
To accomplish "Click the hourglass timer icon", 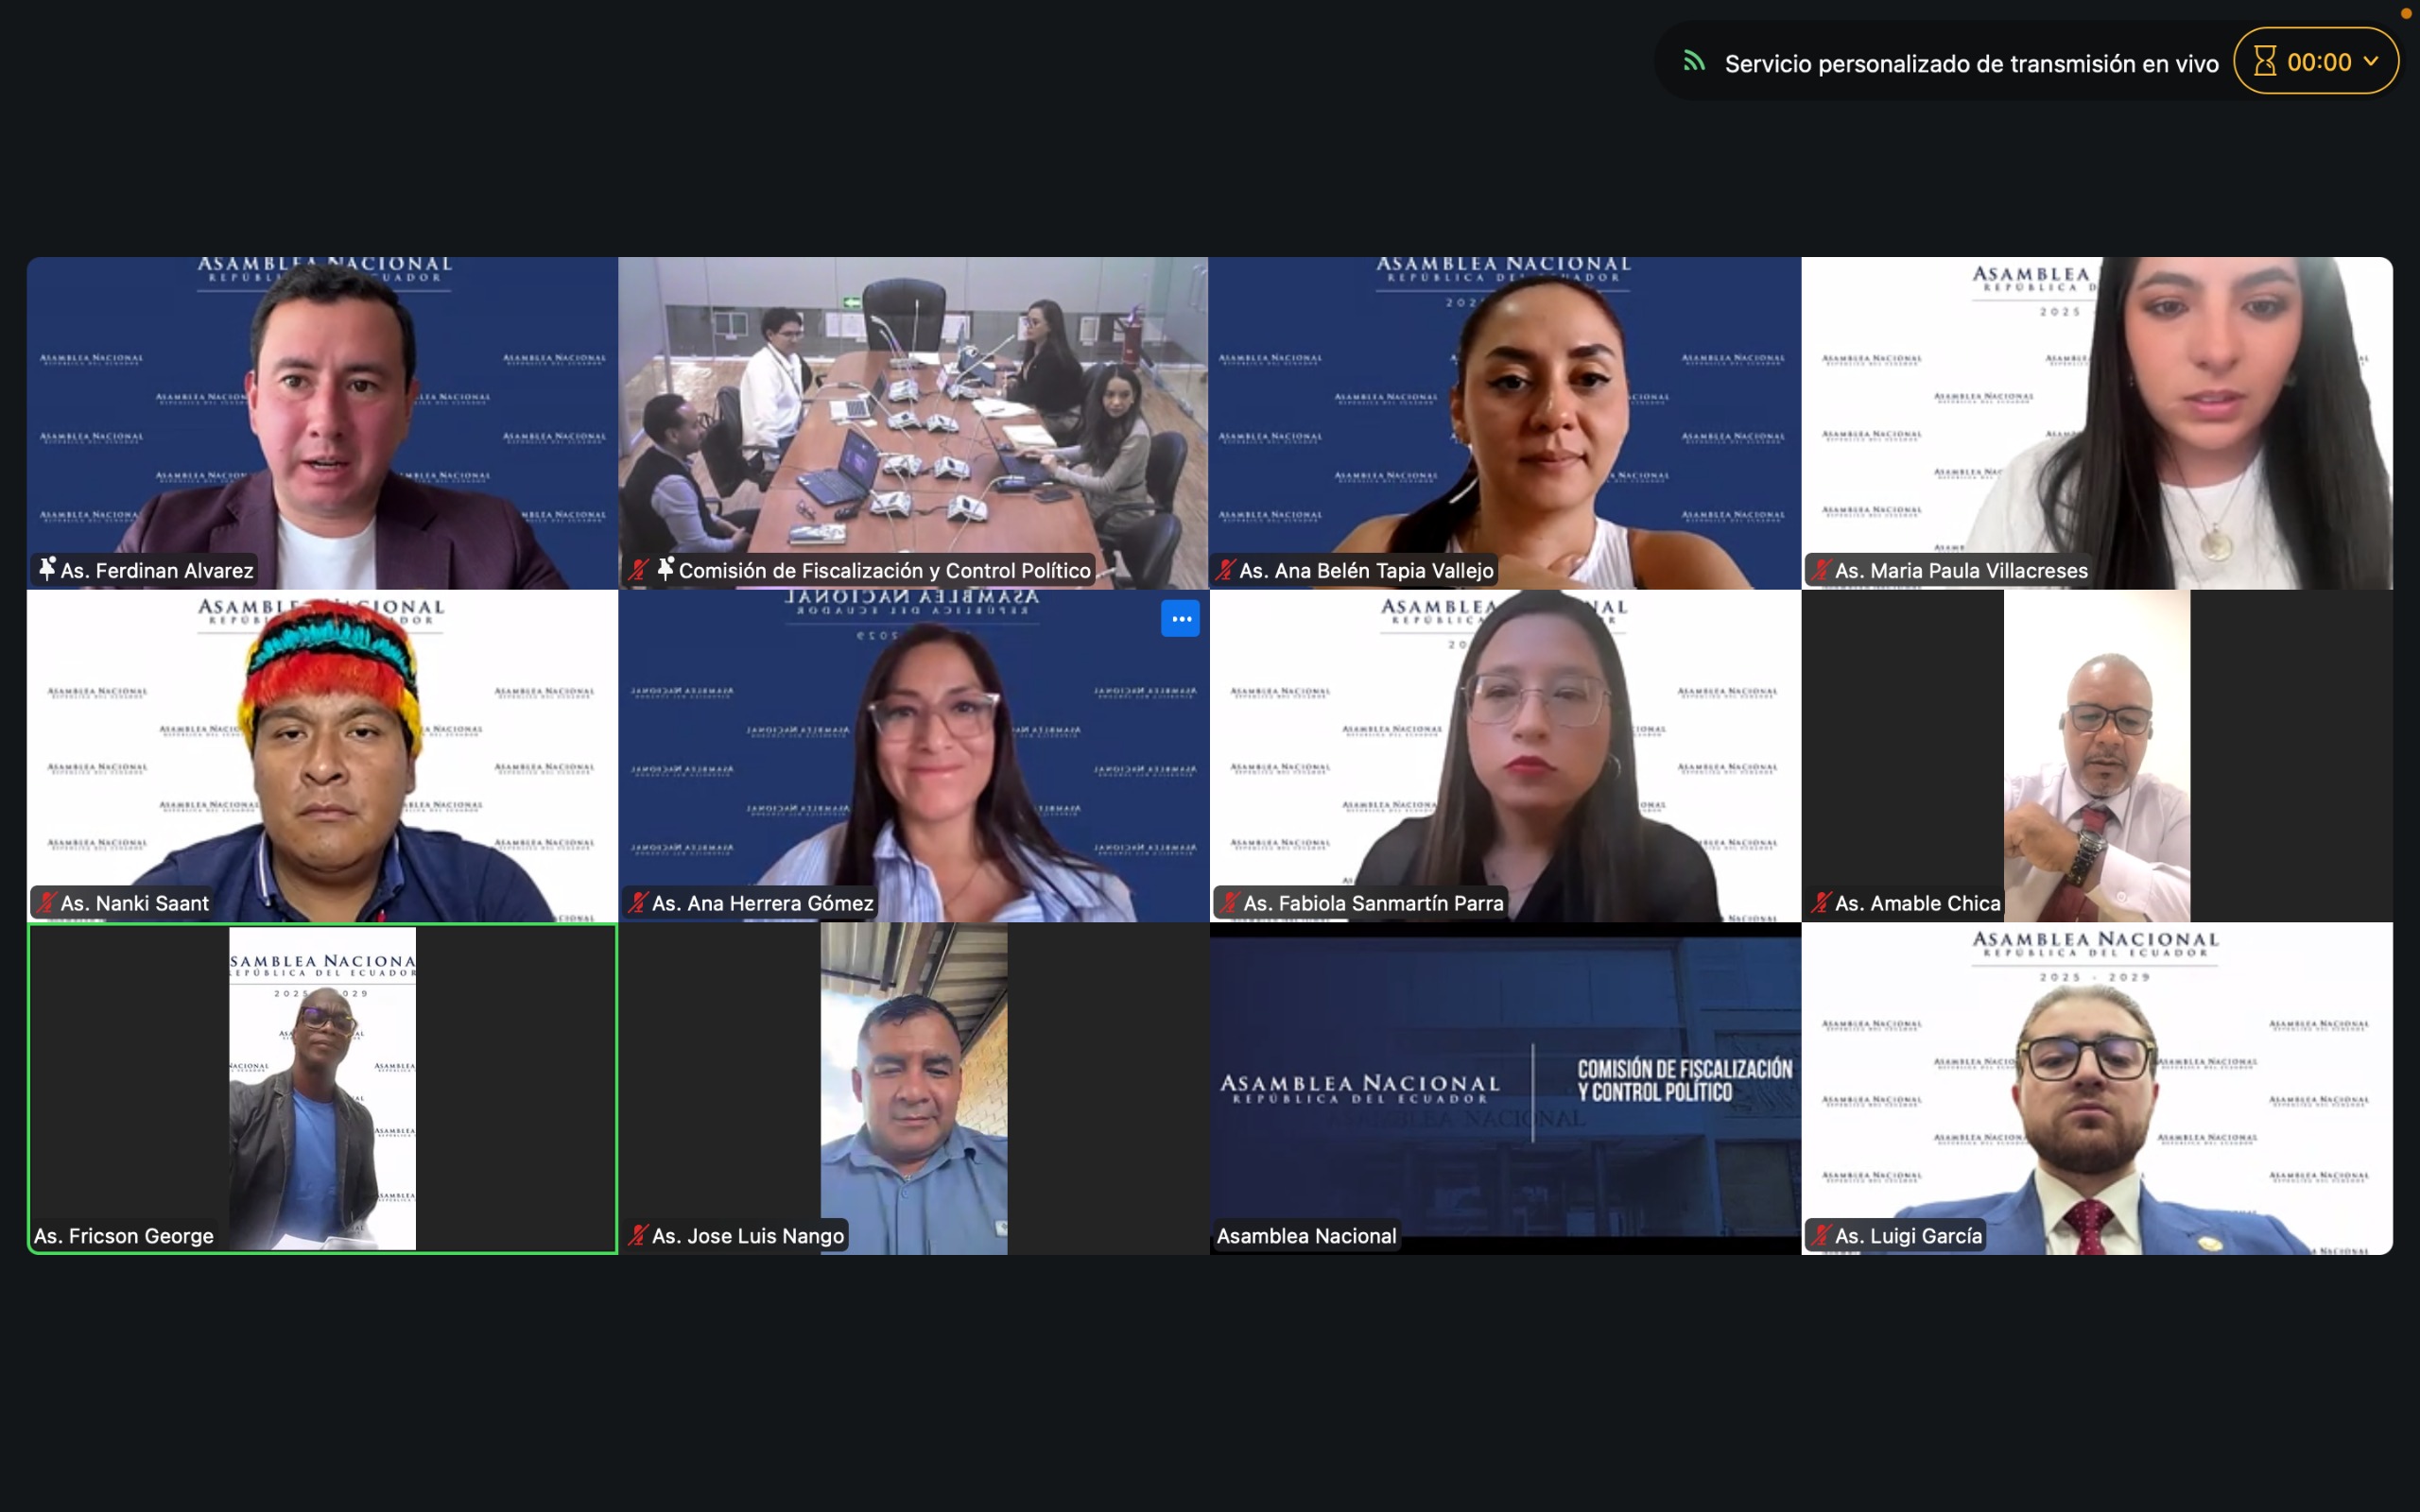I will tap(2265, 62).
